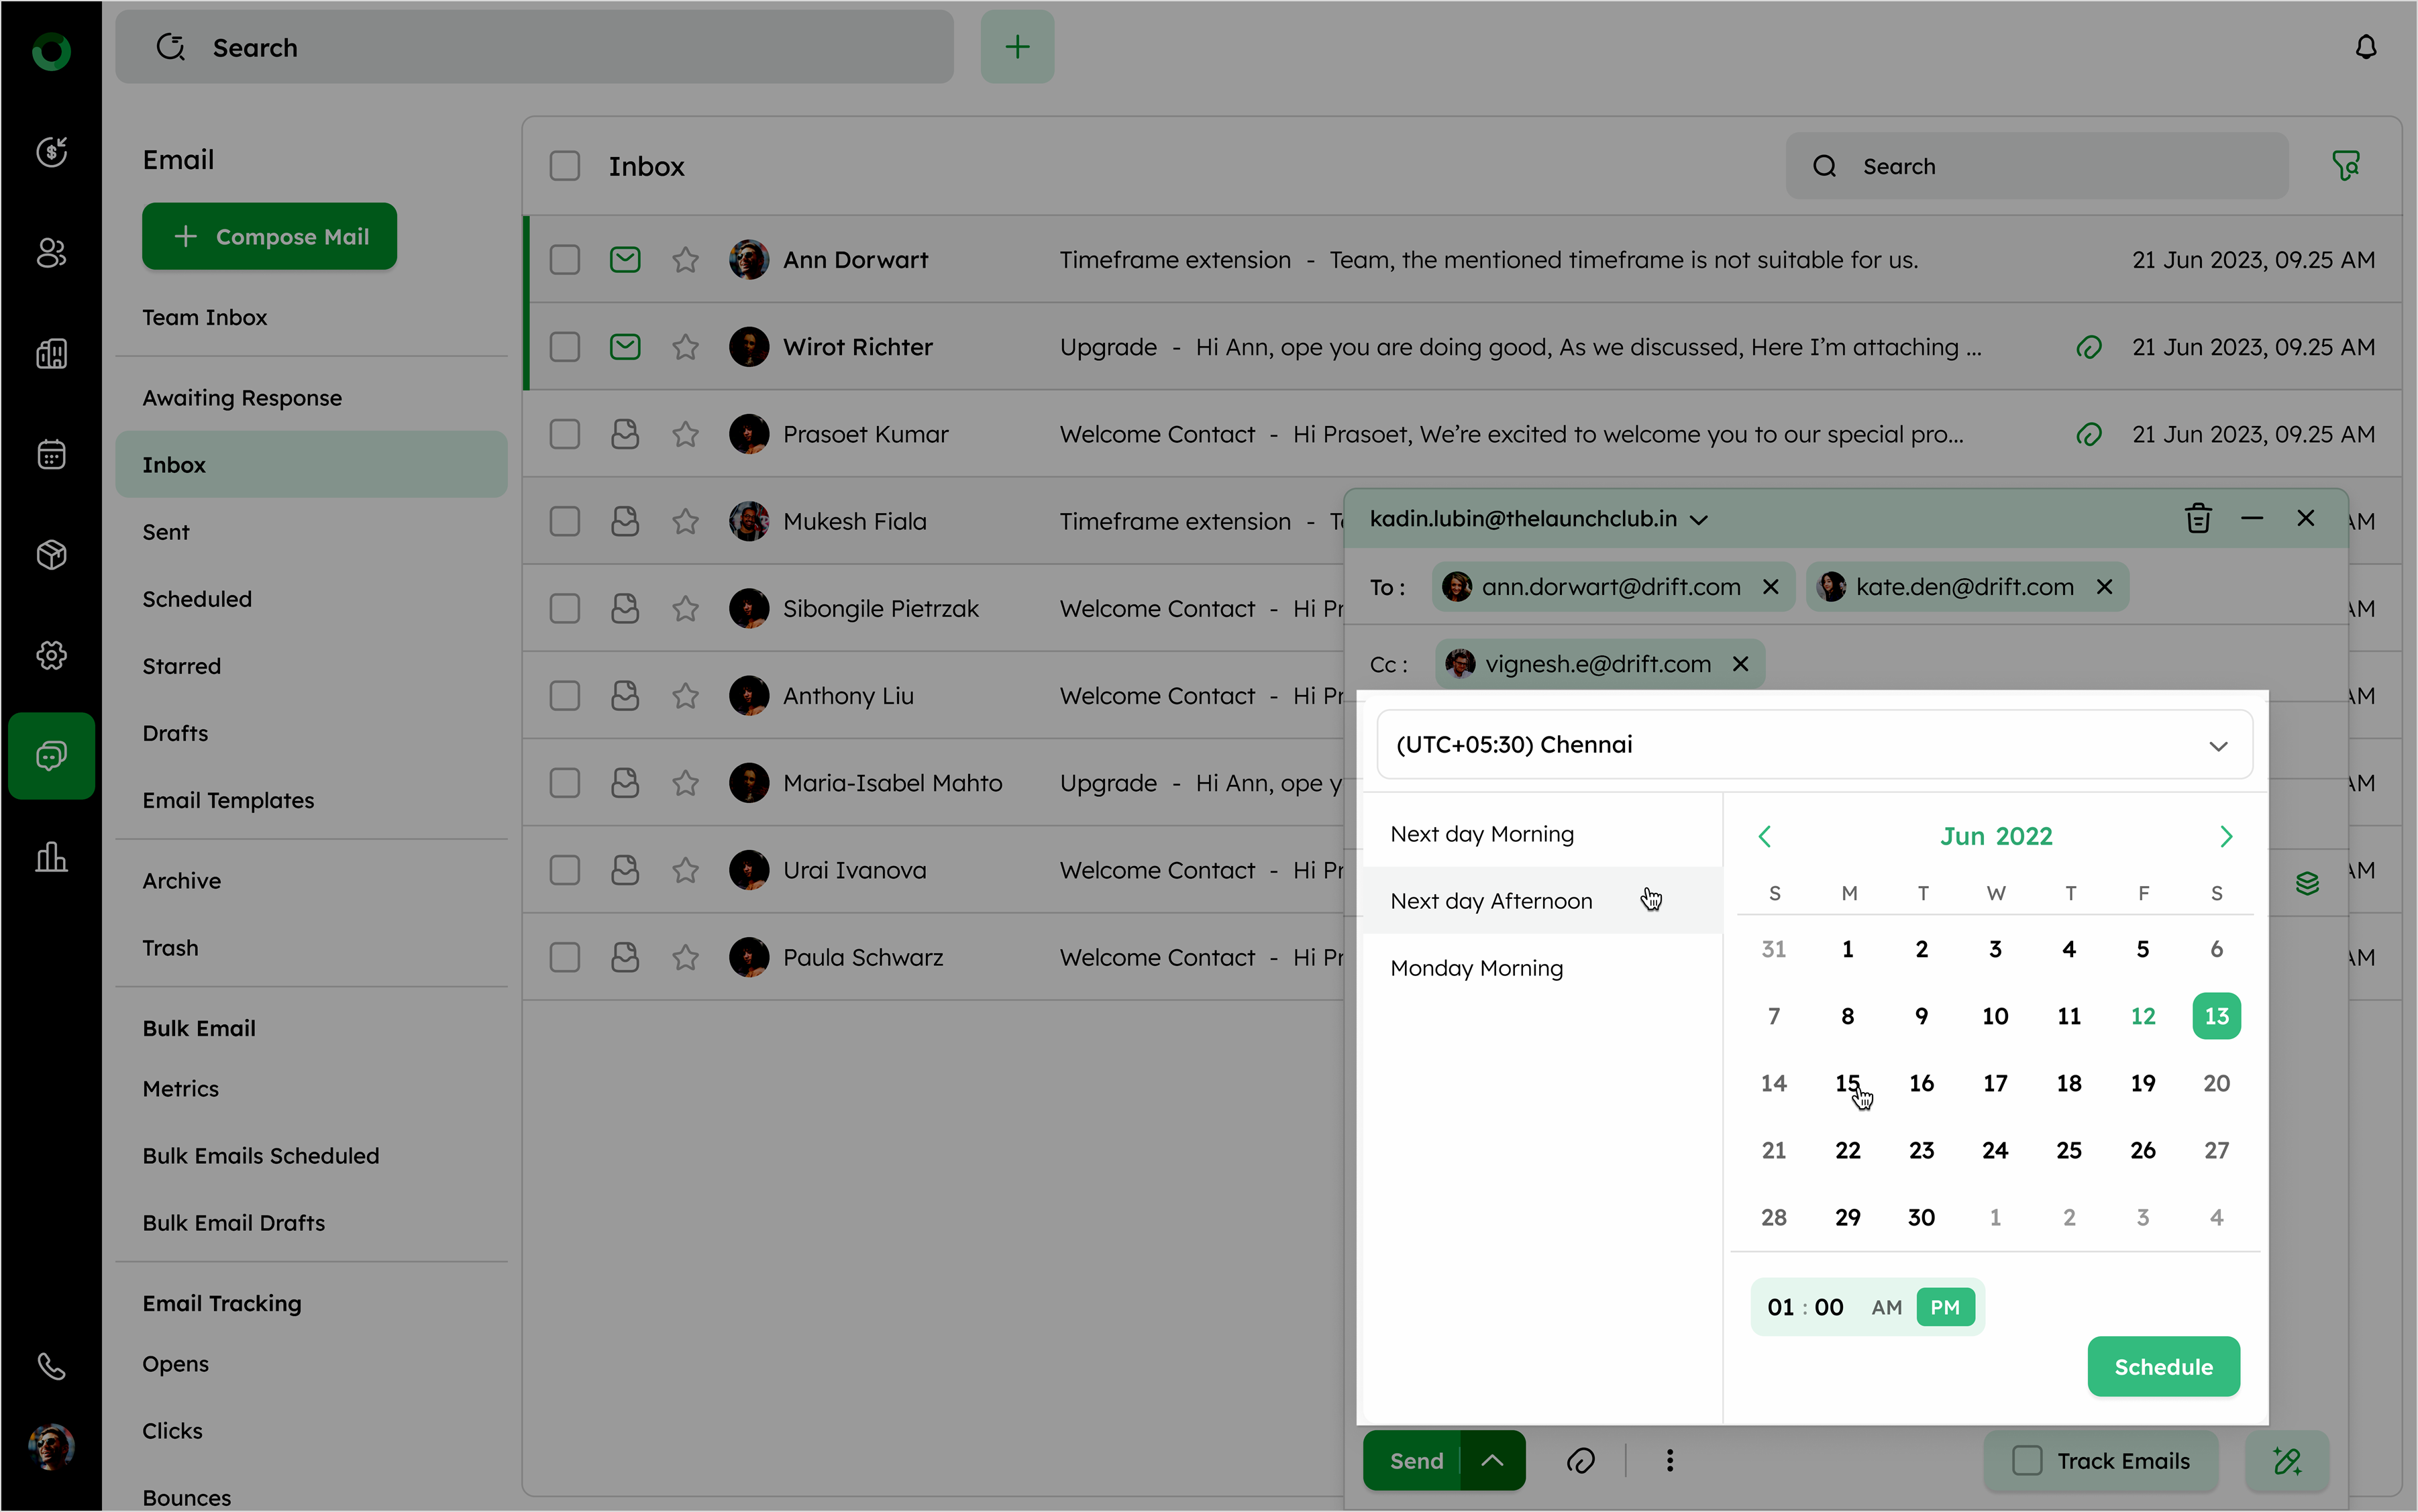Enable the Track Emails checkbox

click(x=2026, y=1460)
